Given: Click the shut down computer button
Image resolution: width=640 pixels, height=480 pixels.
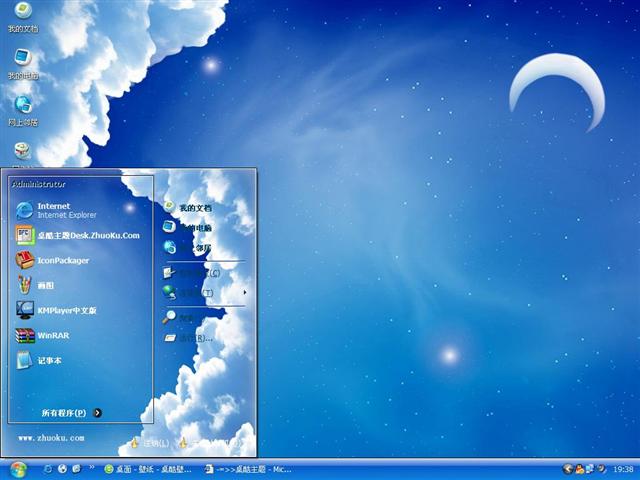Looking at the screenshot, I should (x=211, y=443).
